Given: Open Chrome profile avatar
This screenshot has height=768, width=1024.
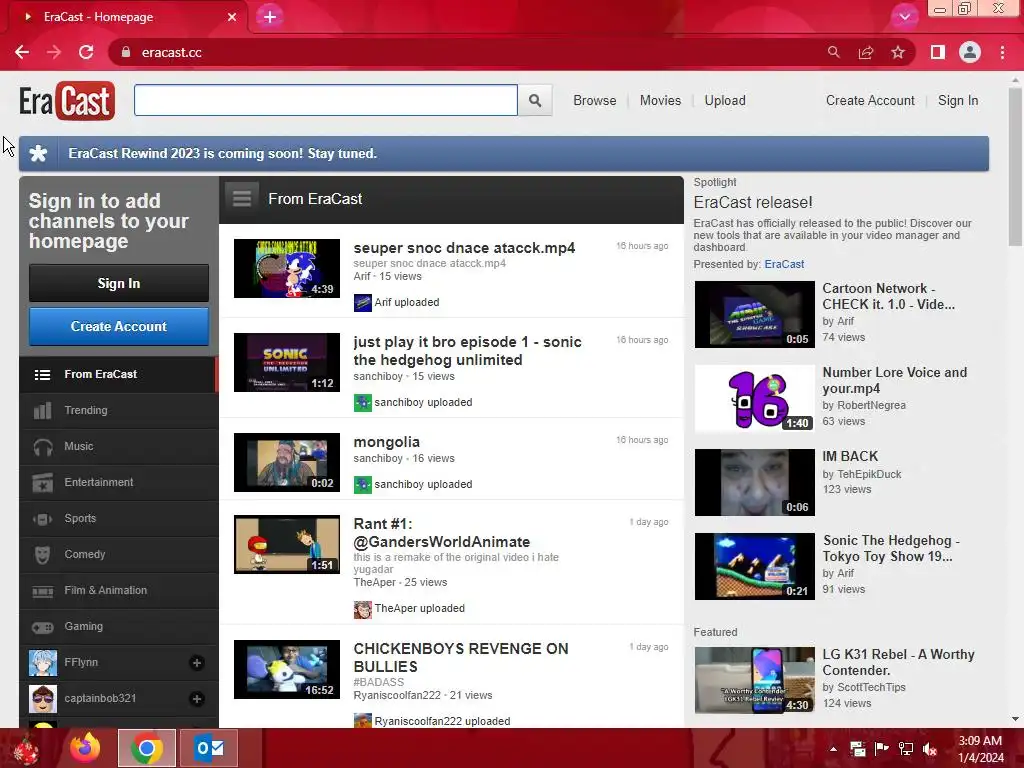Looking at the screenshot, I should (970, 52).
